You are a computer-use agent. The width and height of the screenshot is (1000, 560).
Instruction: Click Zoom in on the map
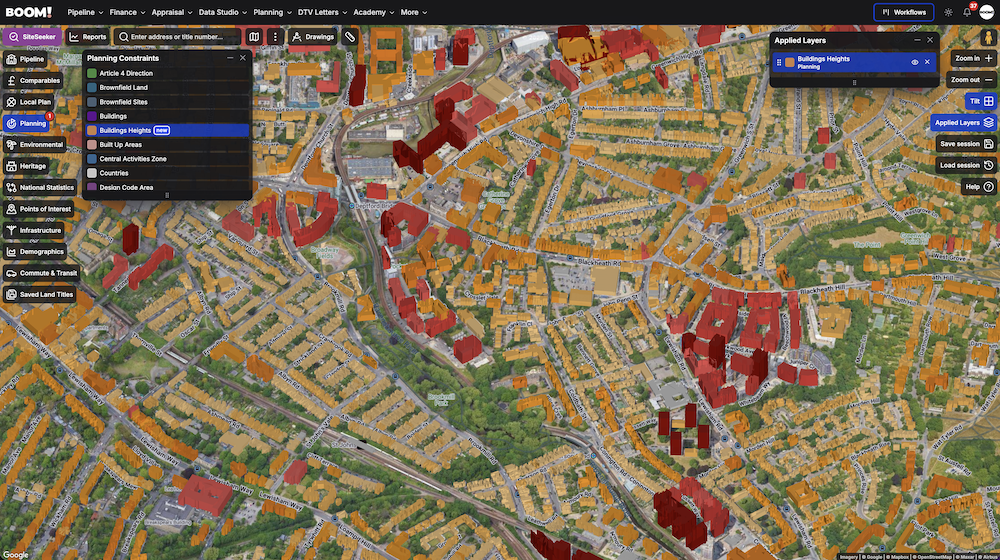[x=973, y=59]
